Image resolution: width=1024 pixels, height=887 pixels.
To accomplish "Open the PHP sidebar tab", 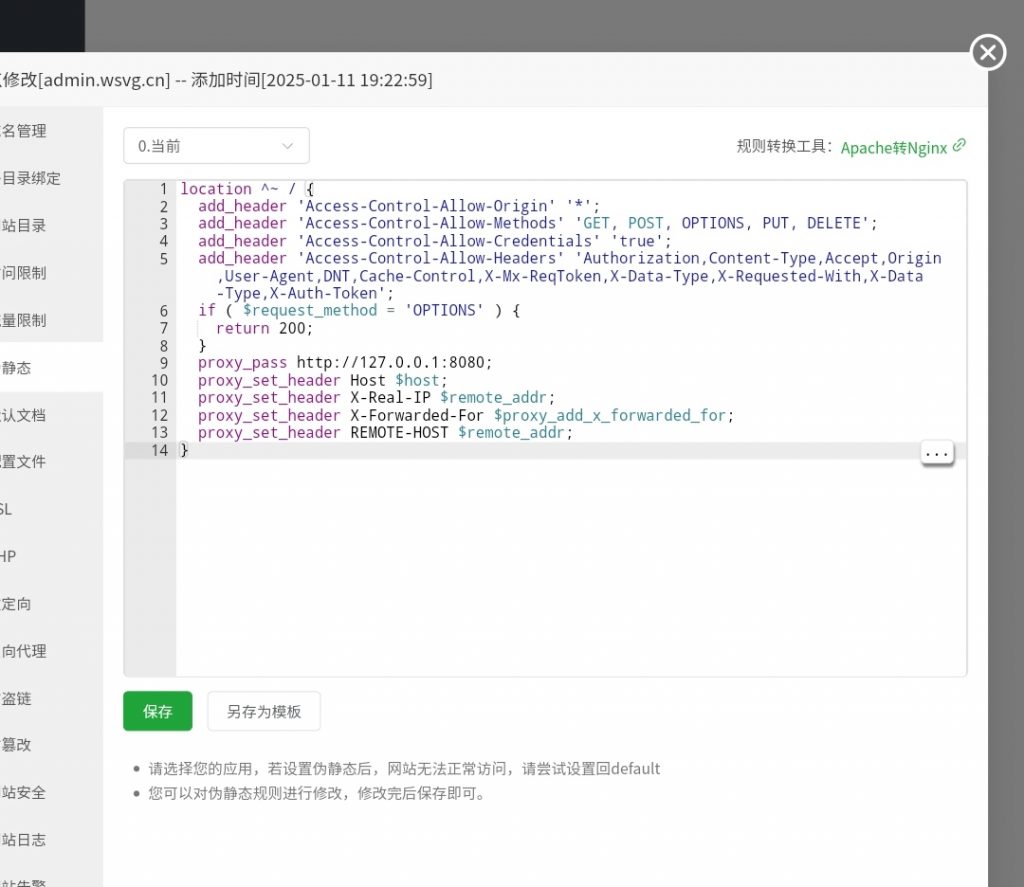I will click(x=9, y=556).
